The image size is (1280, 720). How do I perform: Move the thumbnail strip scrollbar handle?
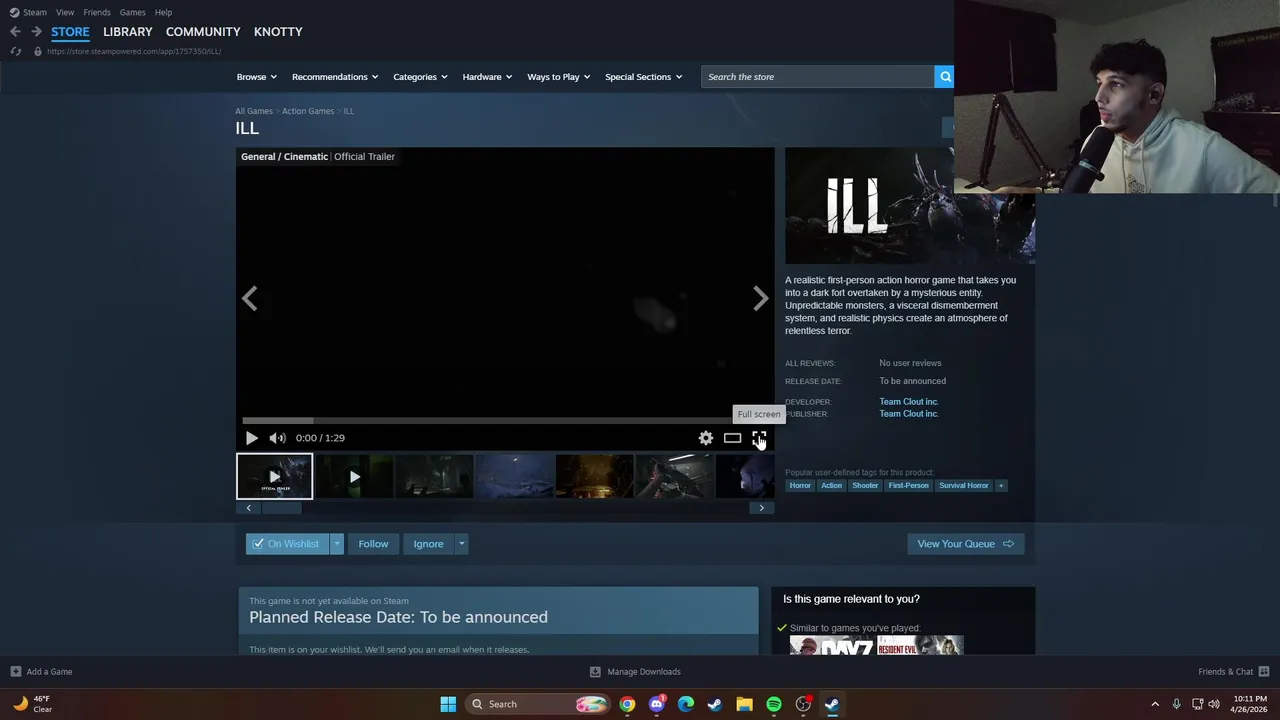(x=282, y=508)
